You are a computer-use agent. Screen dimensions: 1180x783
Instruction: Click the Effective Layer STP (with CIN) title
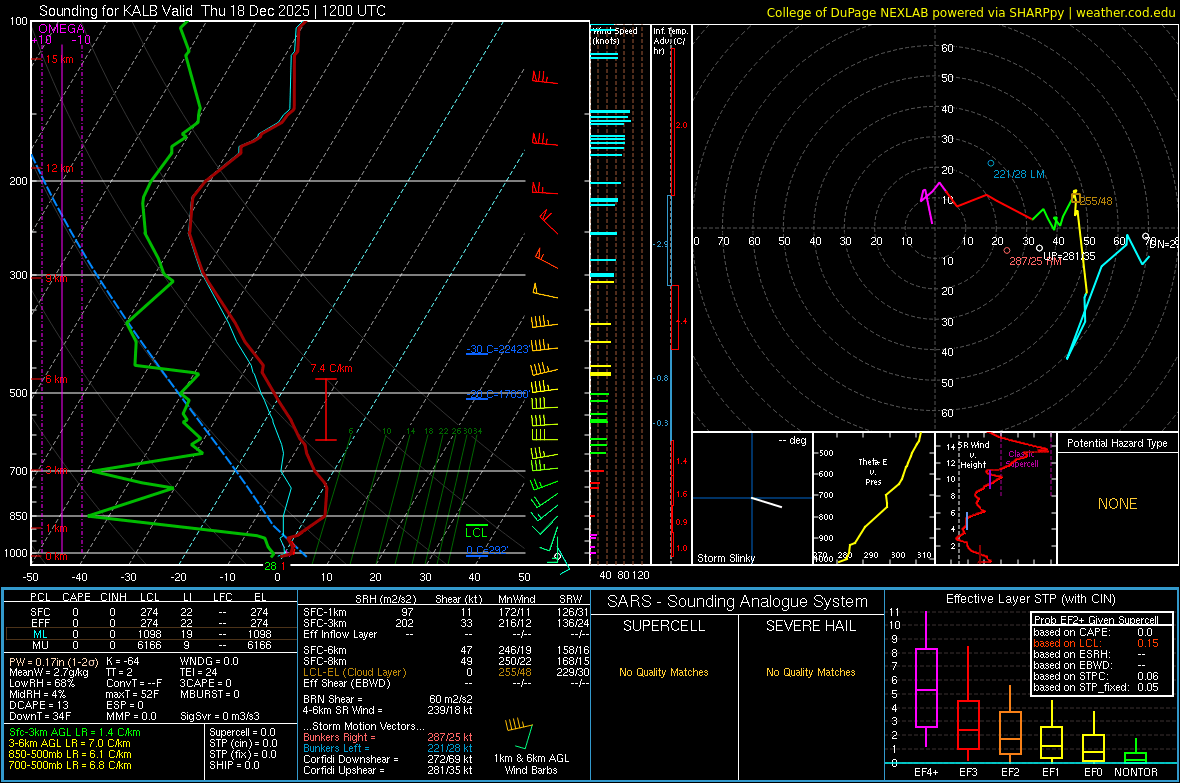click(x=1030, y=599)
